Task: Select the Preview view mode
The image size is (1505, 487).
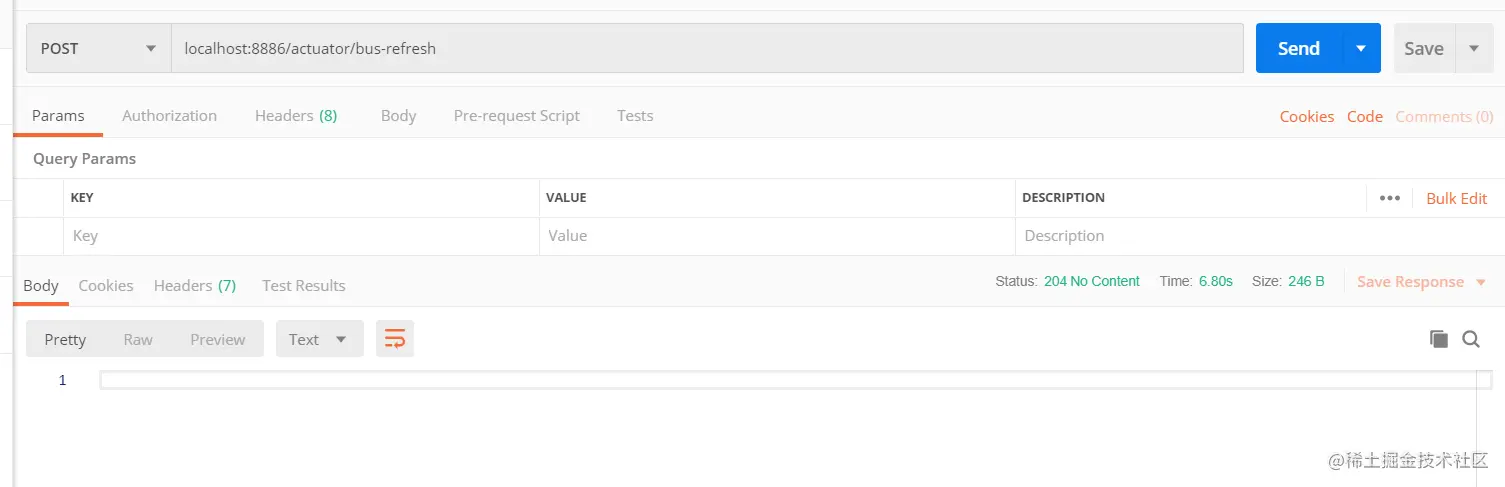Action: [218, 339]
